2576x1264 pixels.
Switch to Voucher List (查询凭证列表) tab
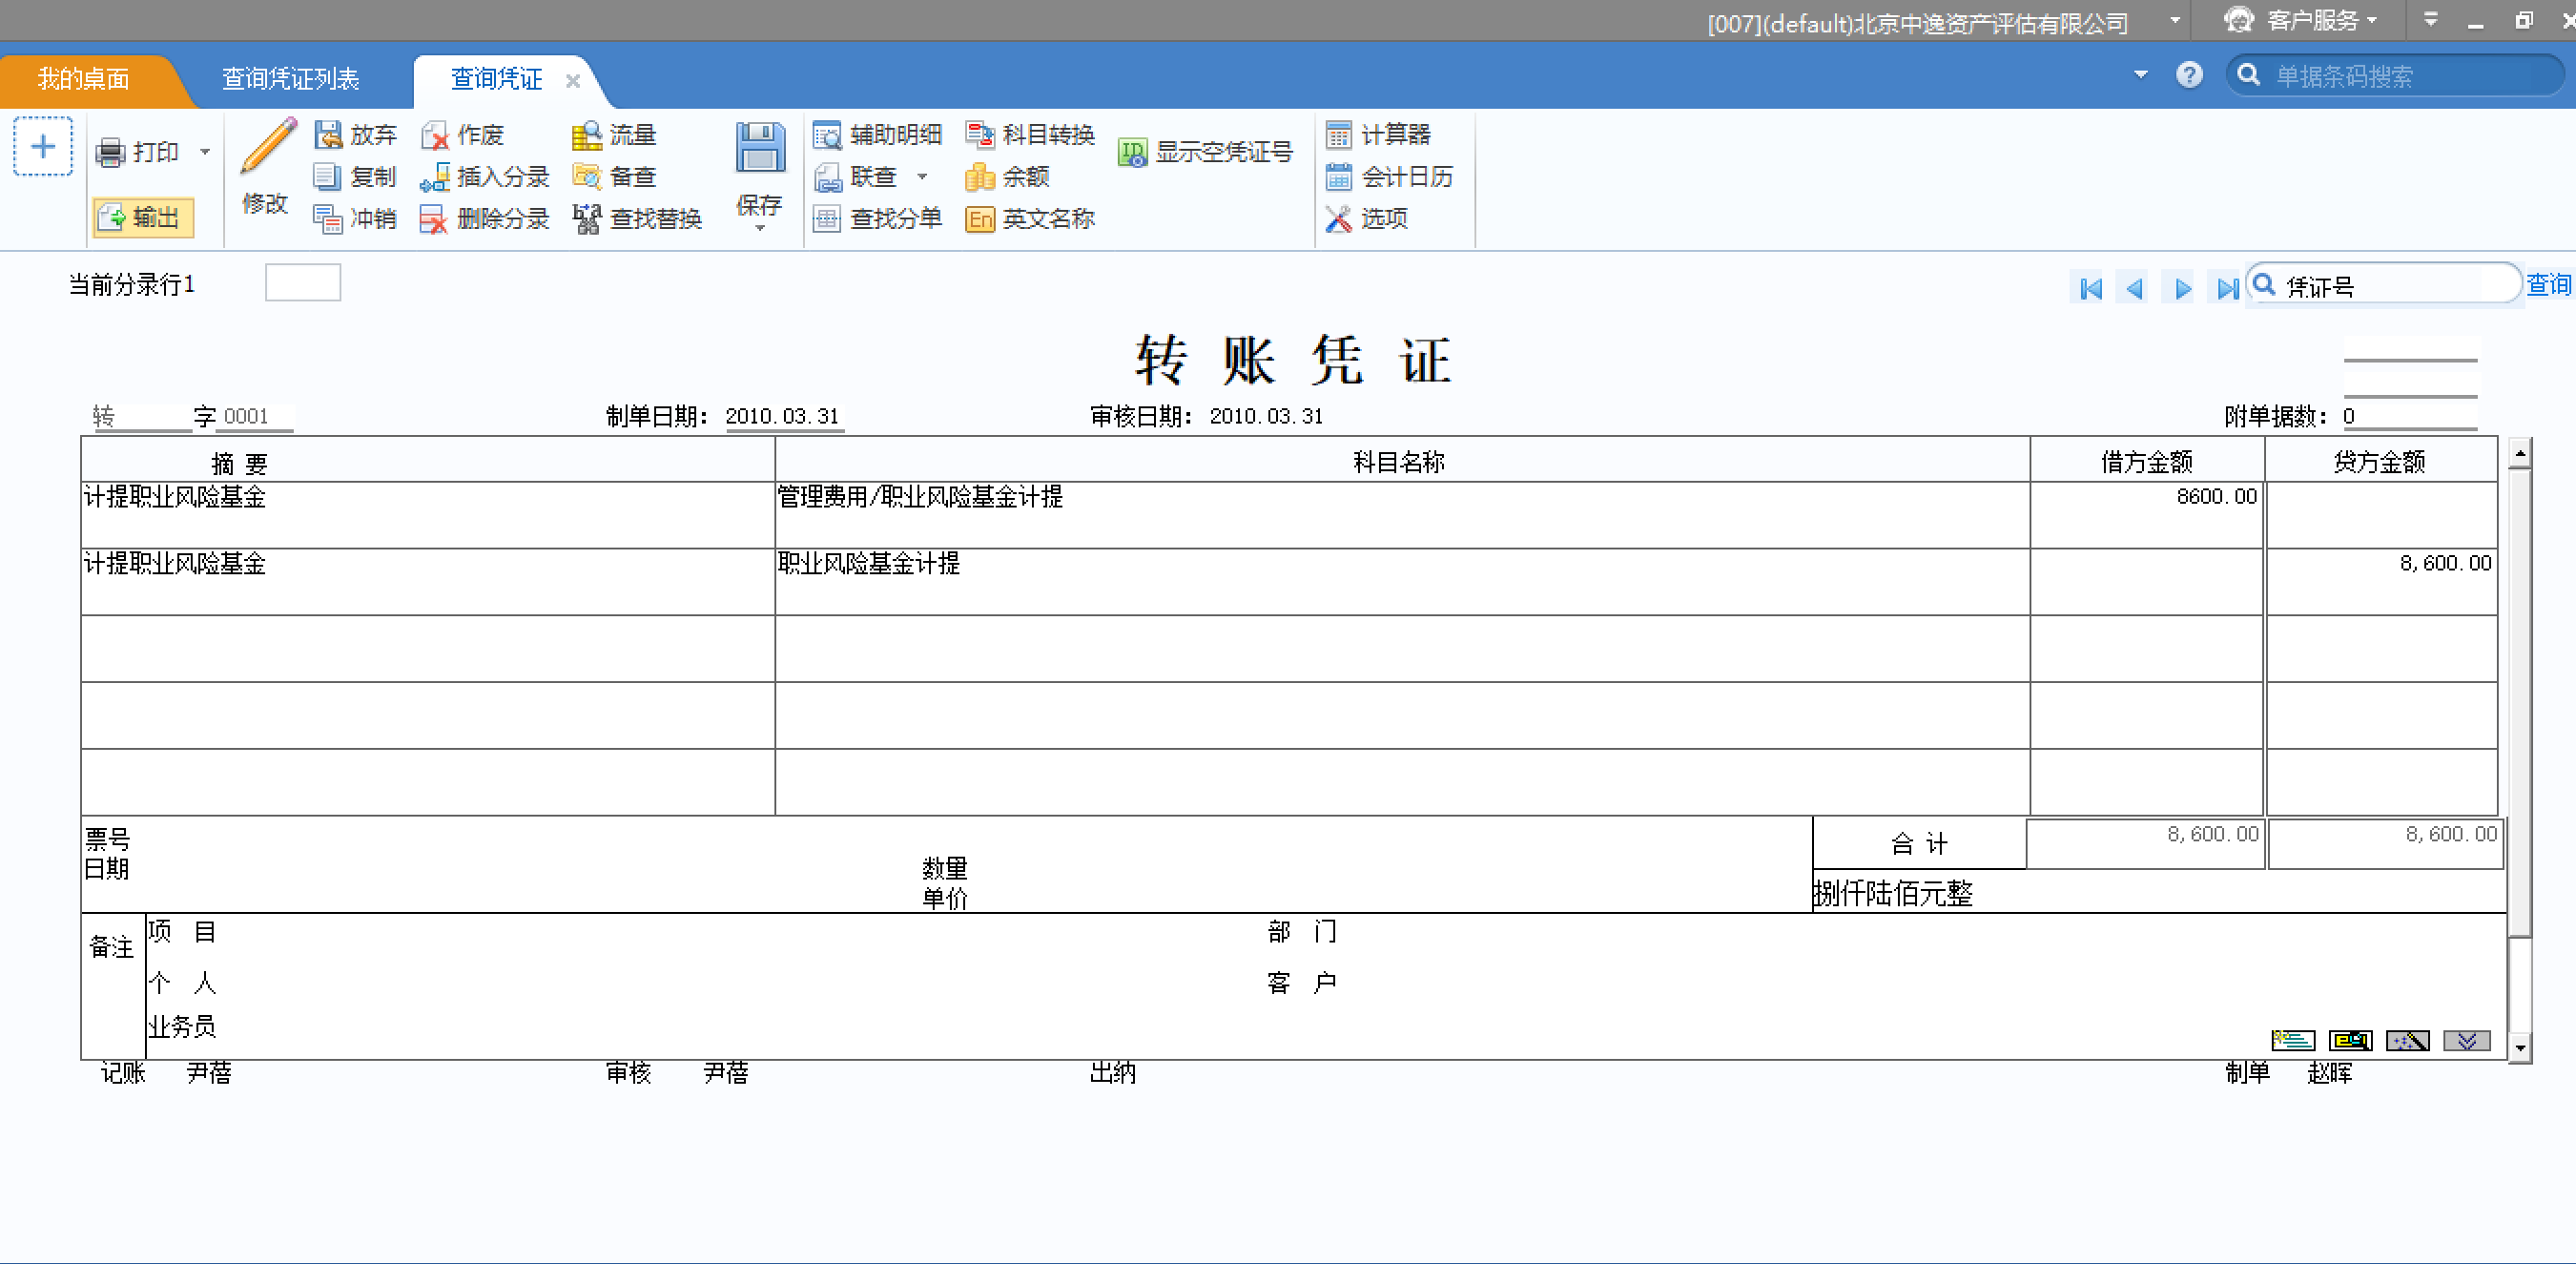coord(290,79)
